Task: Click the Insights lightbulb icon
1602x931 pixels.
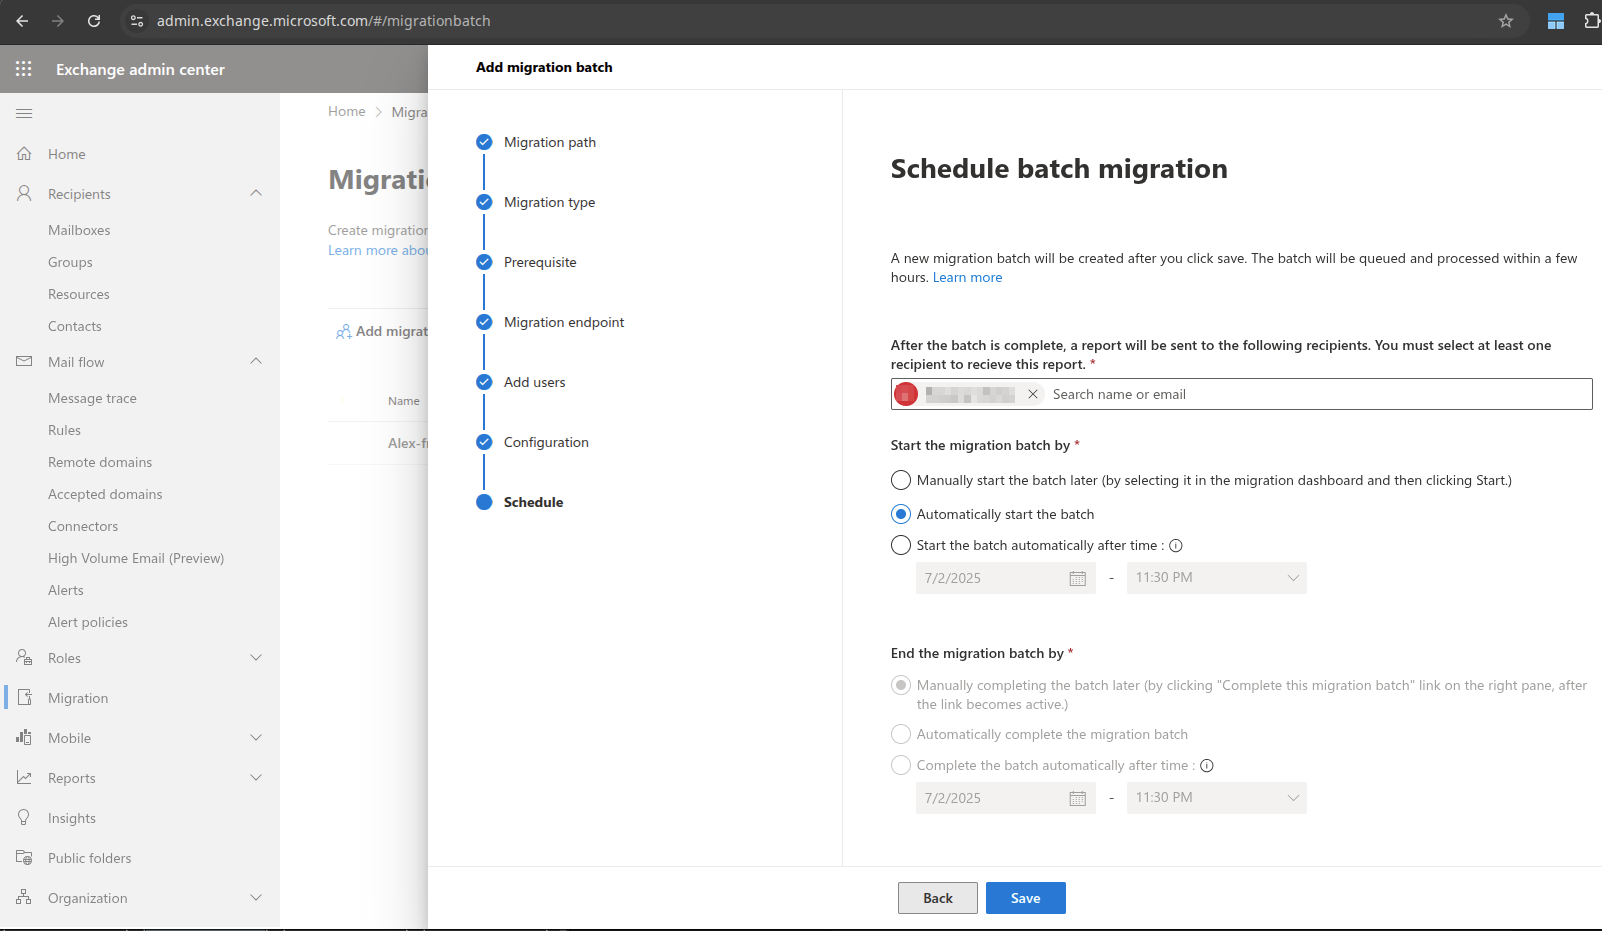Action: [24, 817]
